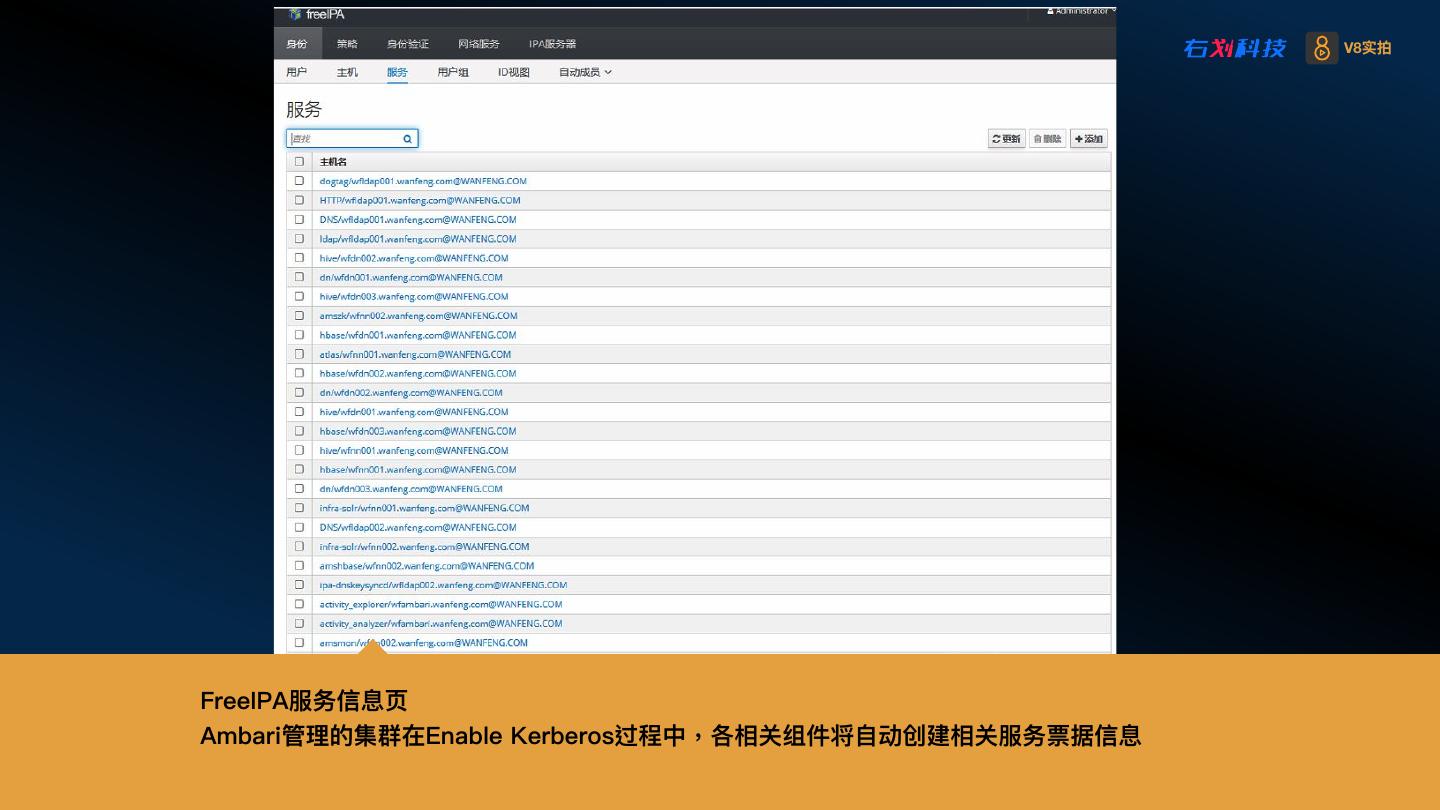Open the IPA服务器 main tab
1440x810 pixels.
point(553,44)
